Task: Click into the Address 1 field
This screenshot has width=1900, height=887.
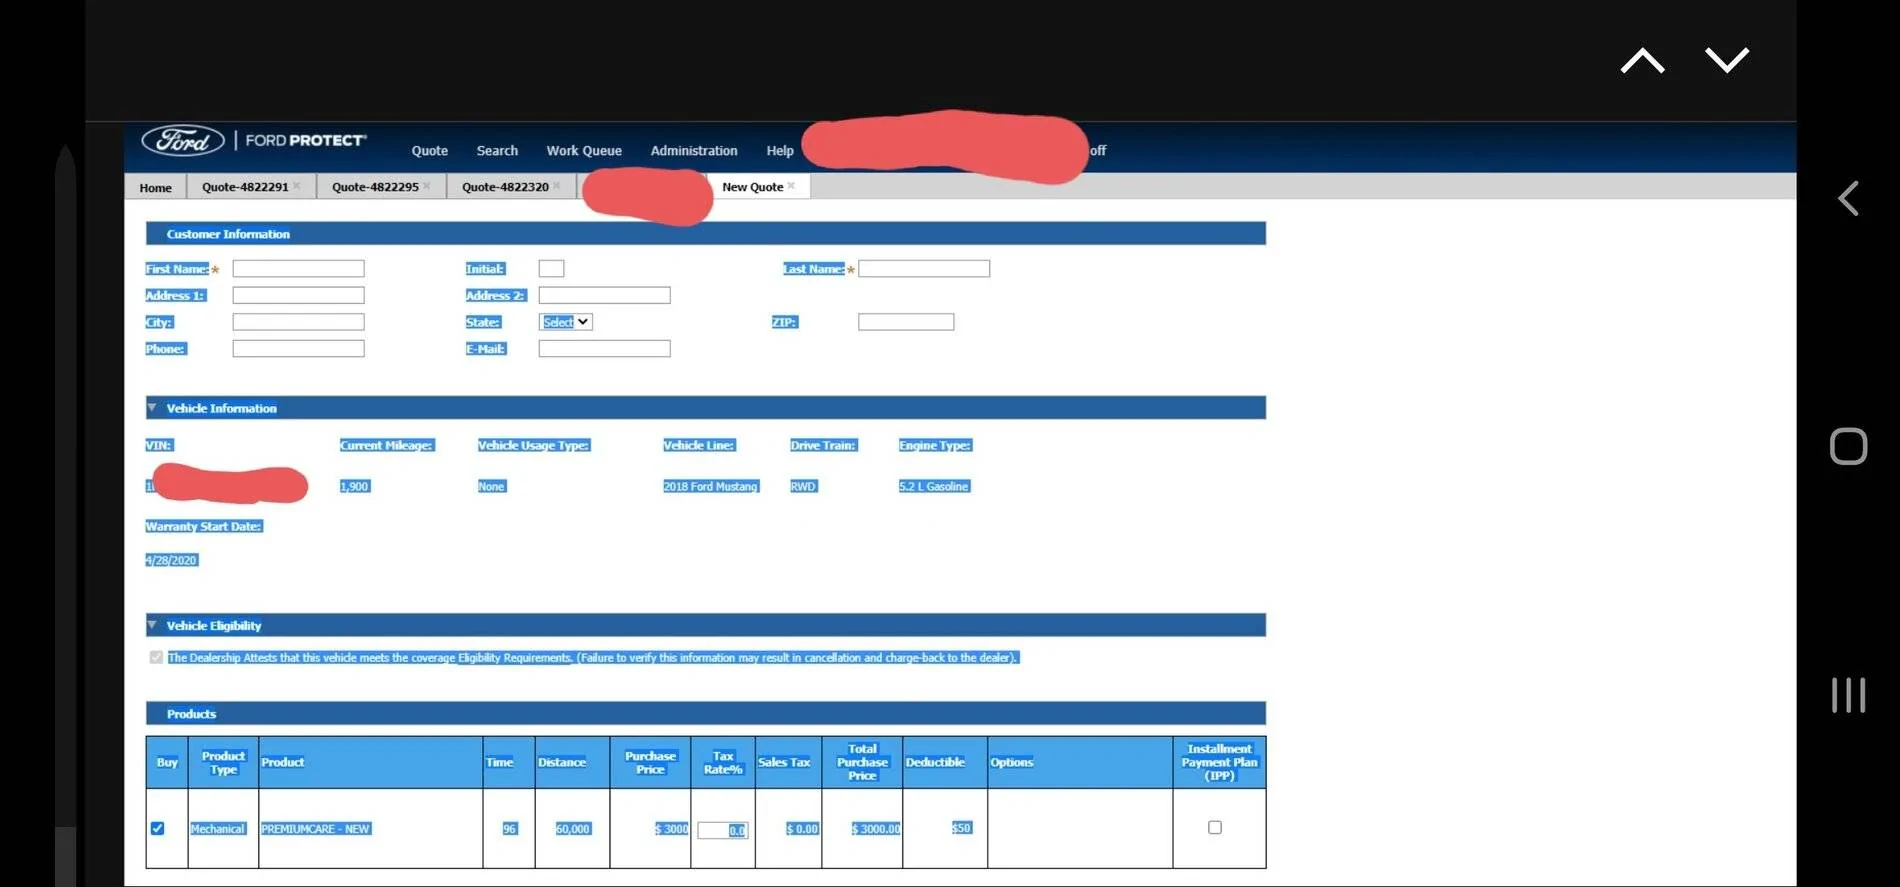Action: point(299,296)
